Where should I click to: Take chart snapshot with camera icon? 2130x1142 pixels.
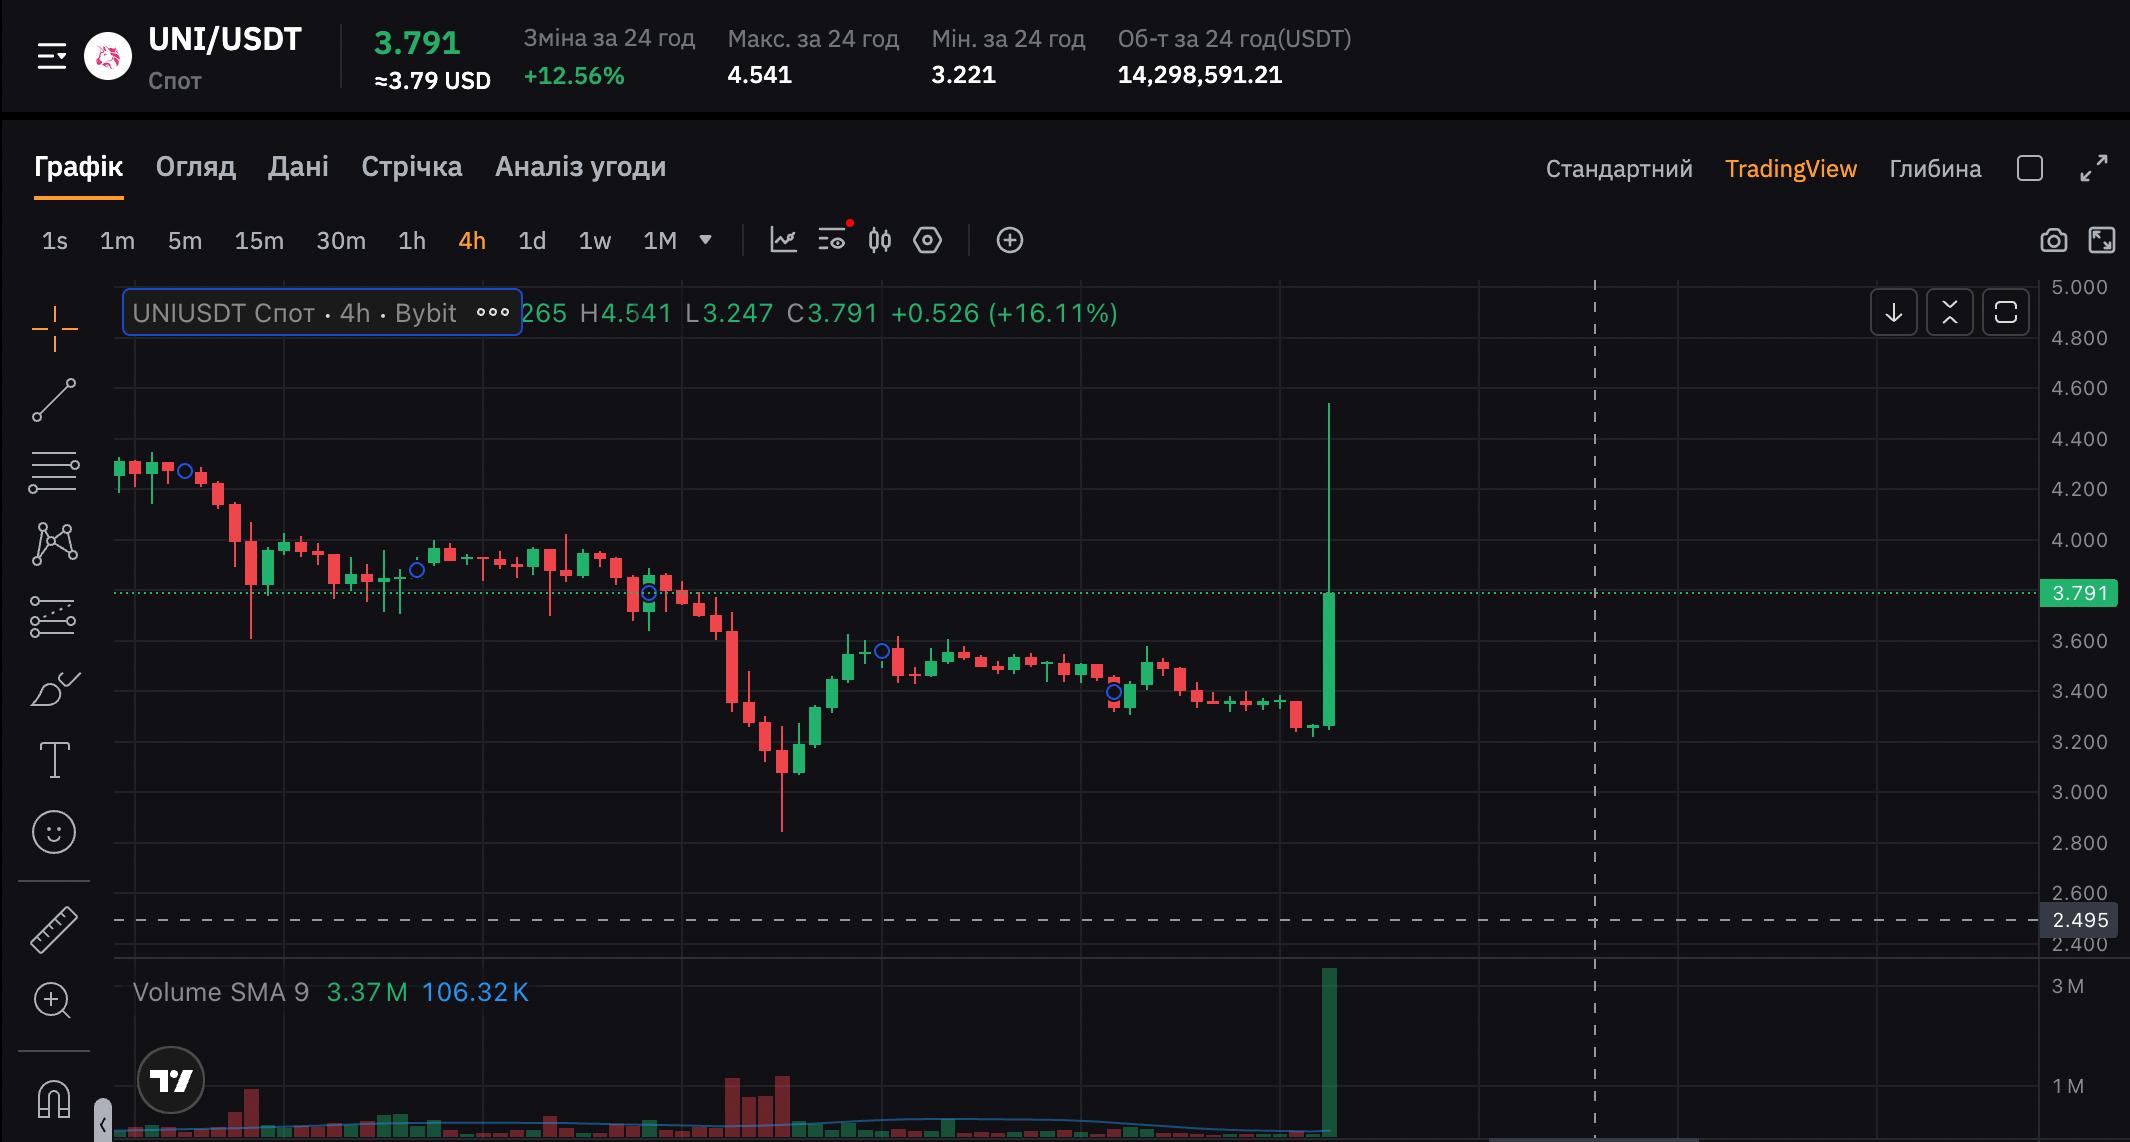coord(2053,240)
